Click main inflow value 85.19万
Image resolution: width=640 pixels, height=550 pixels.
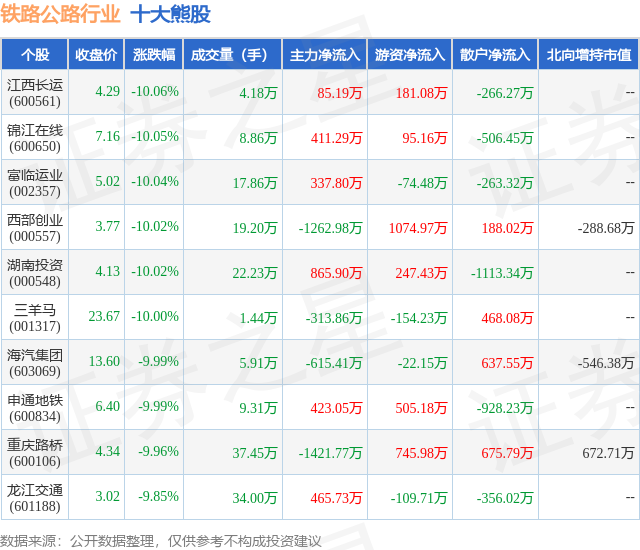click(340, 93)
